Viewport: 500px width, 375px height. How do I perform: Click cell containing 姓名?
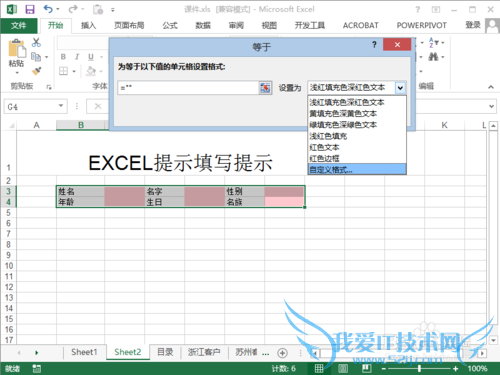[x=80, y=191]
